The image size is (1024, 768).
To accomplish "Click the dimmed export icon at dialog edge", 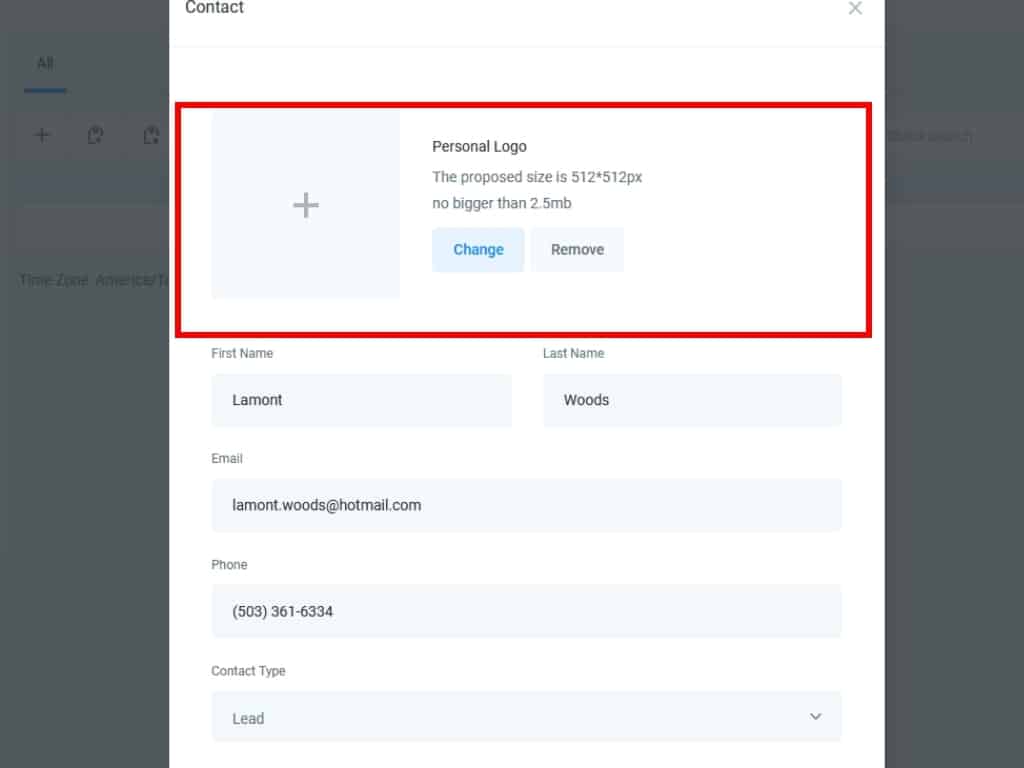I will point(152,135).
